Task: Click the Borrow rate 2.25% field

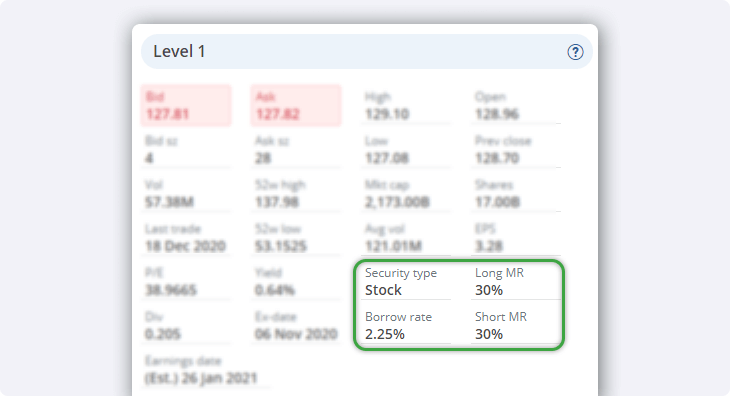Action: click(406, 326)
